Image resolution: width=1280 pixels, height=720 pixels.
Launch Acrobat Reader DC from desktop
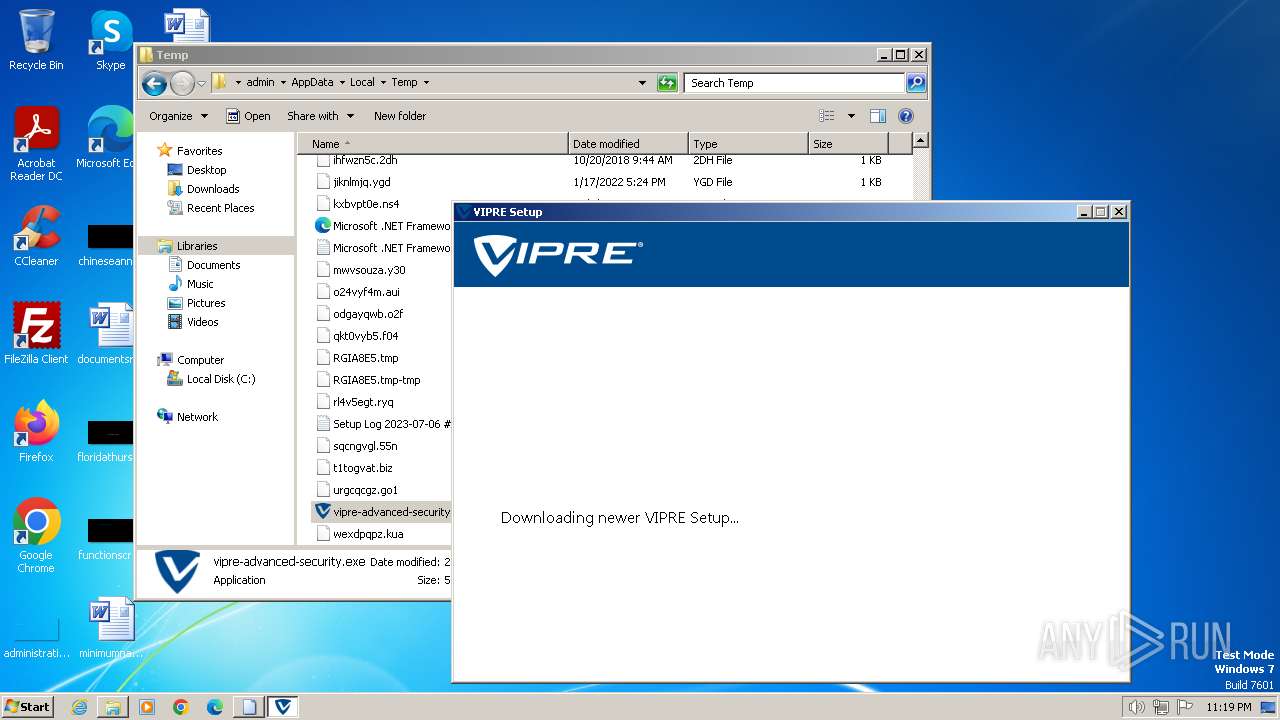36,143
